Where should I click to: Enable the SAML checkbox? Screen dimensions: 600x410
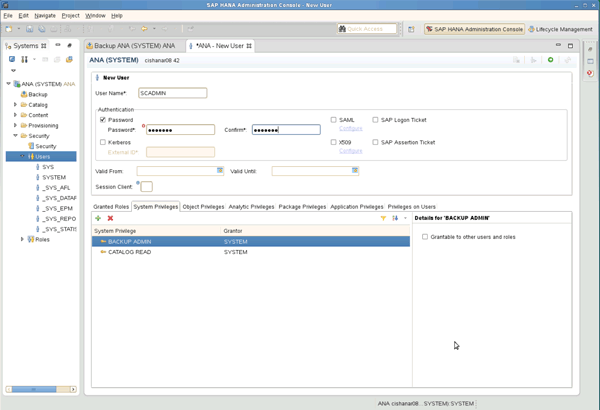[334, 120]
